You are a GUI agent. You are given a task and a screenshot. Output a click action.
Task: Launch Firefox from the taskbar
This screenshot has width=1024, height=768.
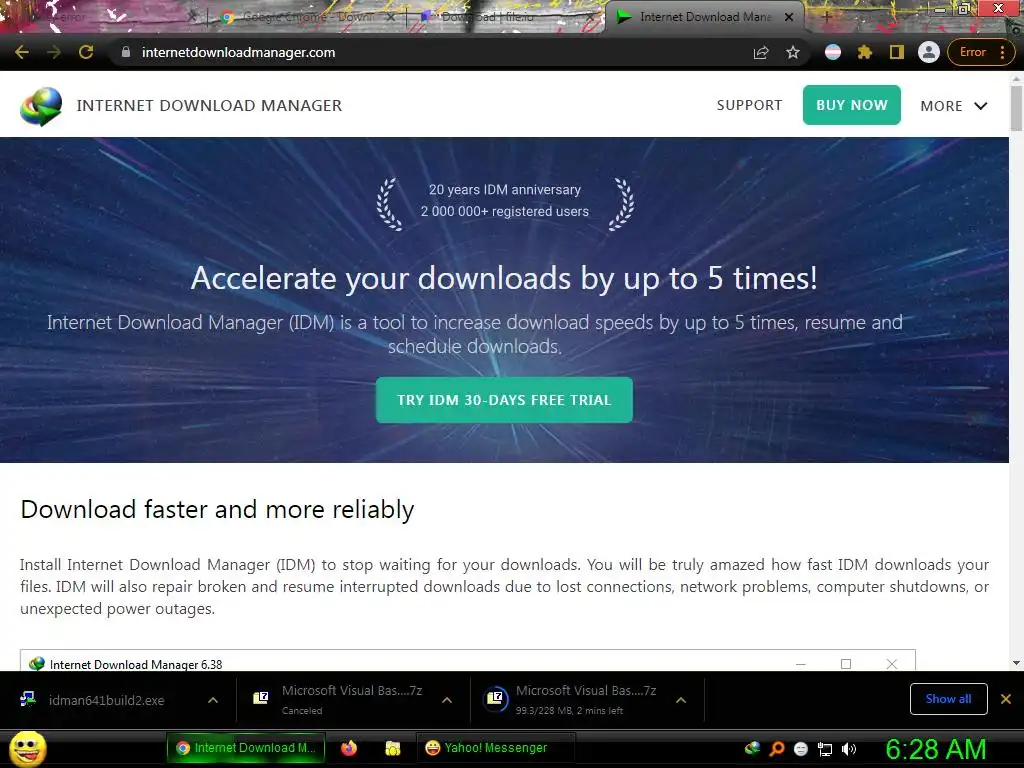coord(349,748)
